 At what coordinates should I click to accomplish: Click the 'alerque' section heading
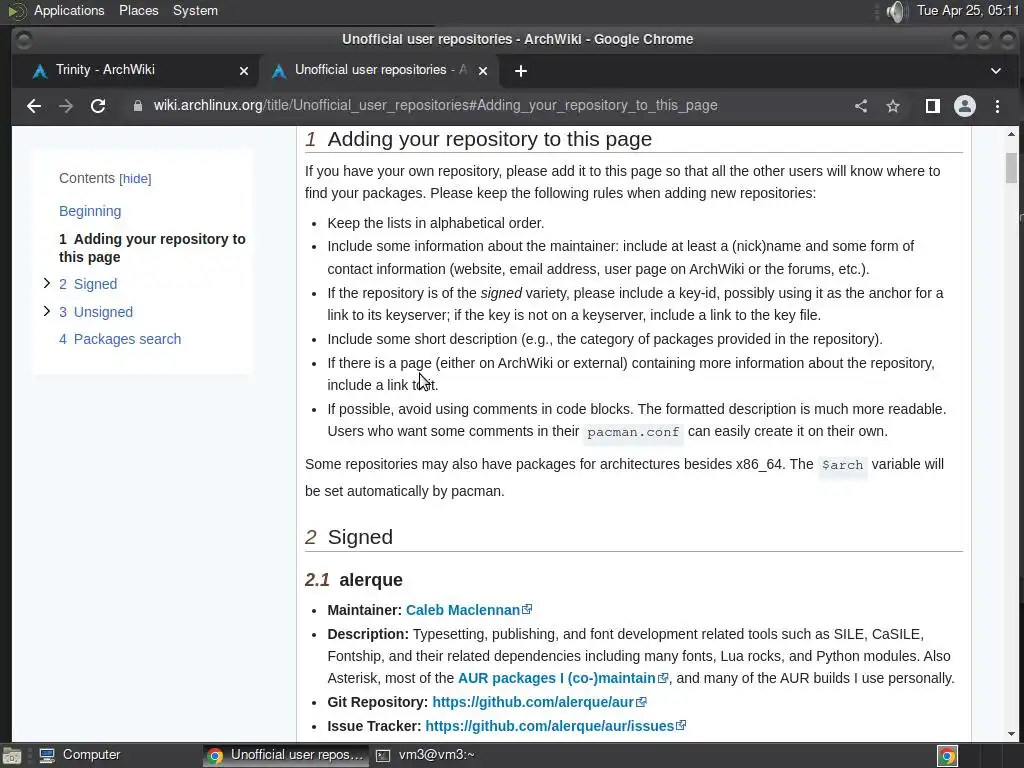(x=371, y=580)
